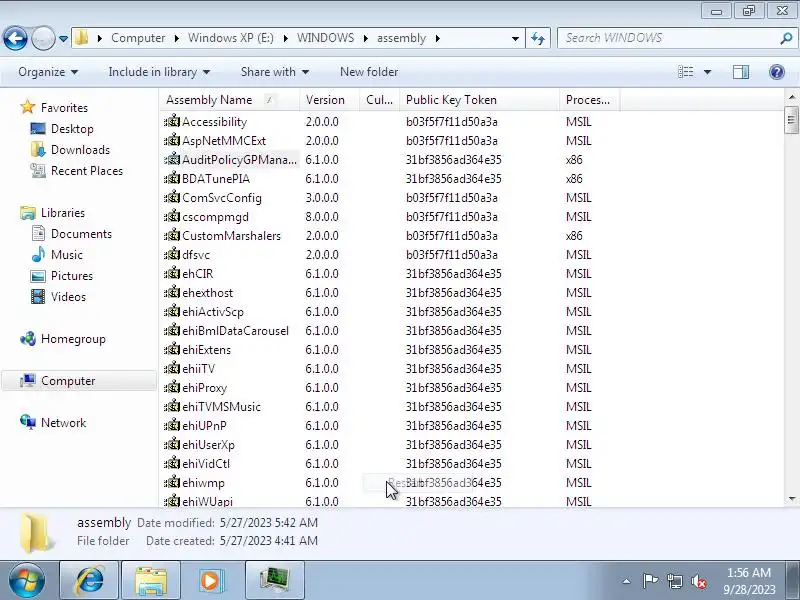Image resolution: width=800 pixels, height=600 pixels.
Task: Open Downloads in the navigation pane
Action: pos(80,149)
